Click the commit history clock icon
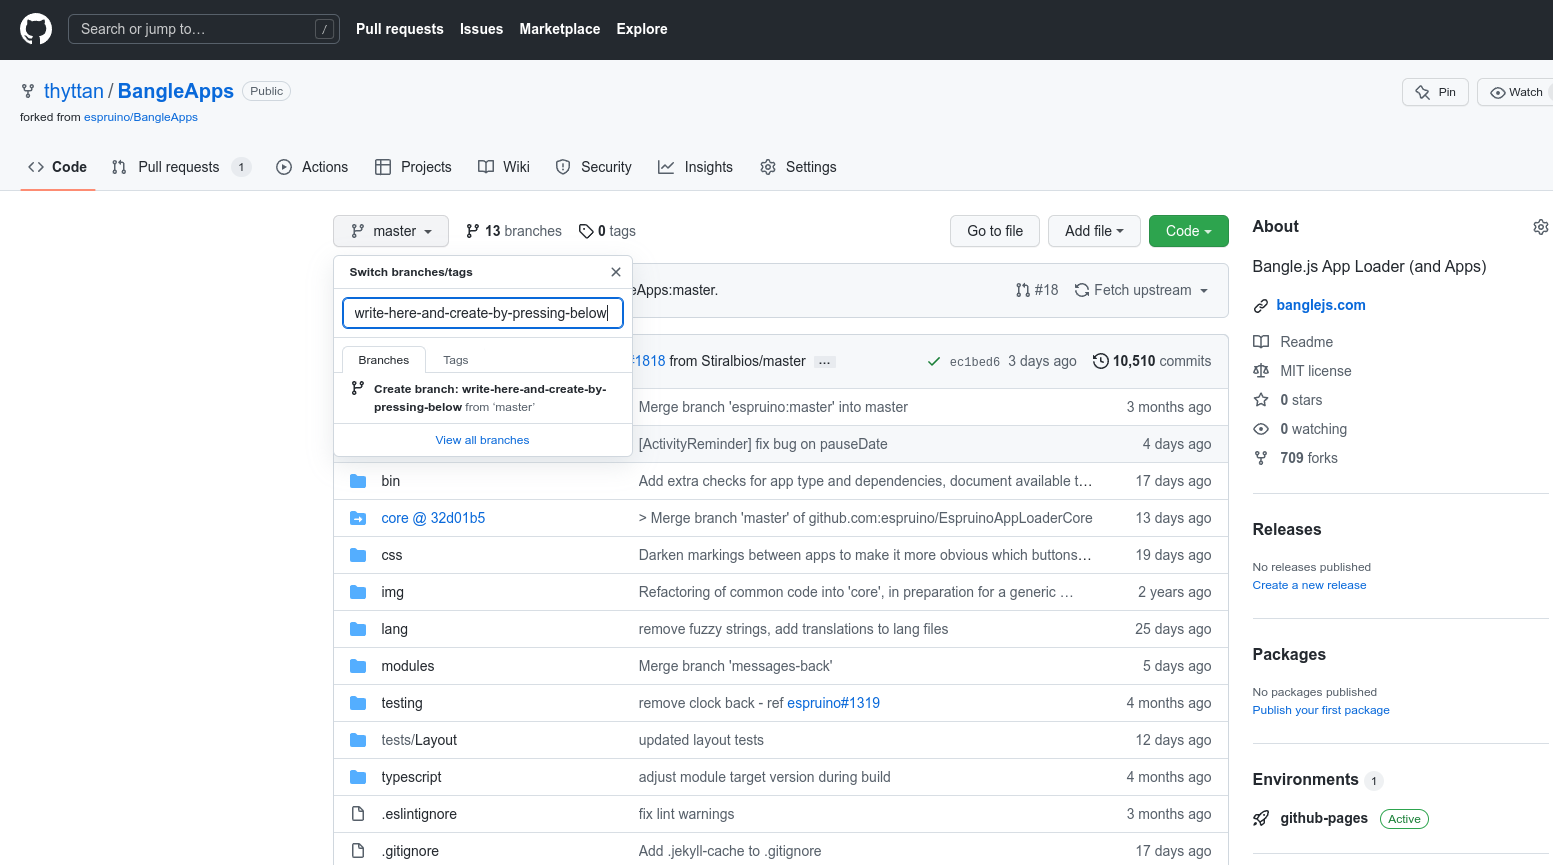 (1100, 361)
